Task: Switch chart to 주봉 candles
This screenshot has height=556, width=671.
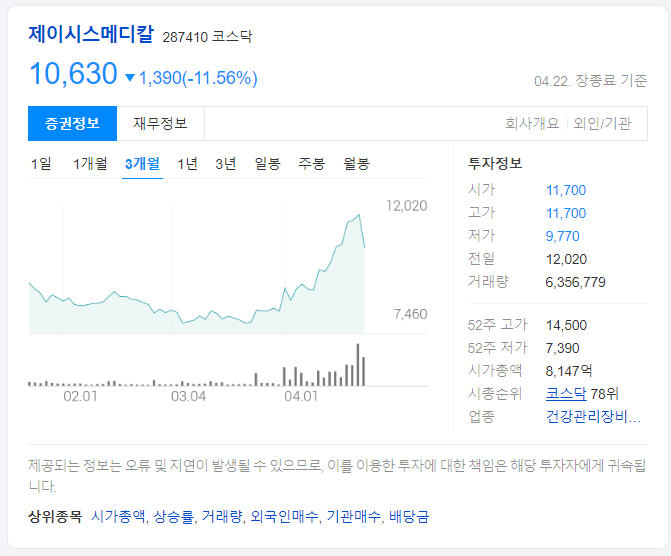Action: click(312, 164)
